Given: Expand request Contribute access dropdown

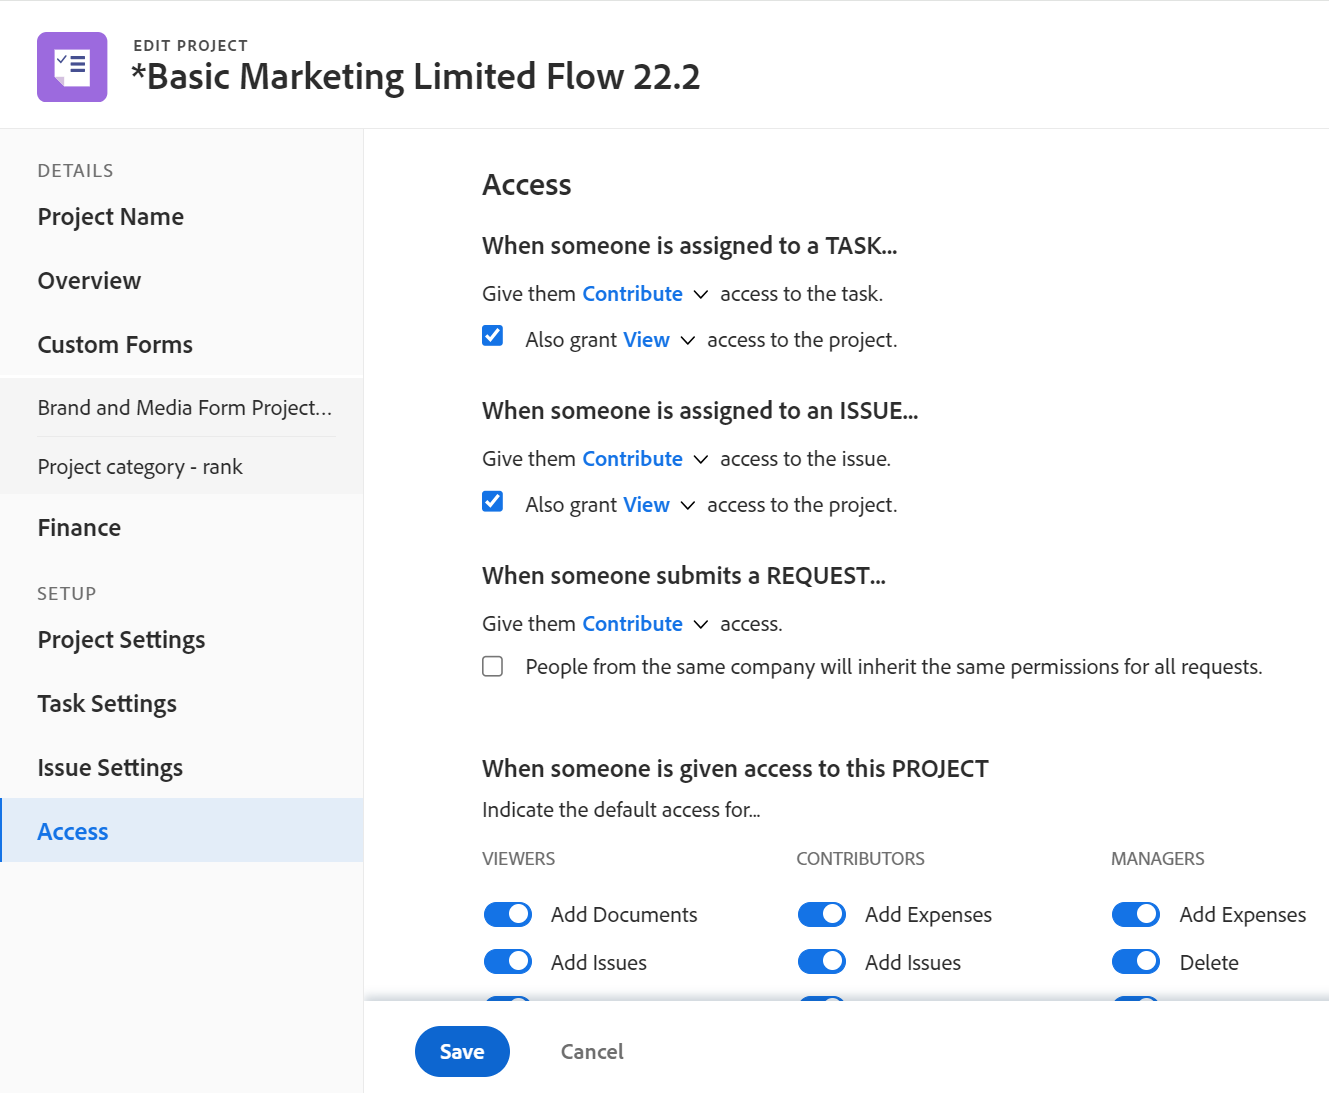Looking at the screenshot, I should pos(645,624).
